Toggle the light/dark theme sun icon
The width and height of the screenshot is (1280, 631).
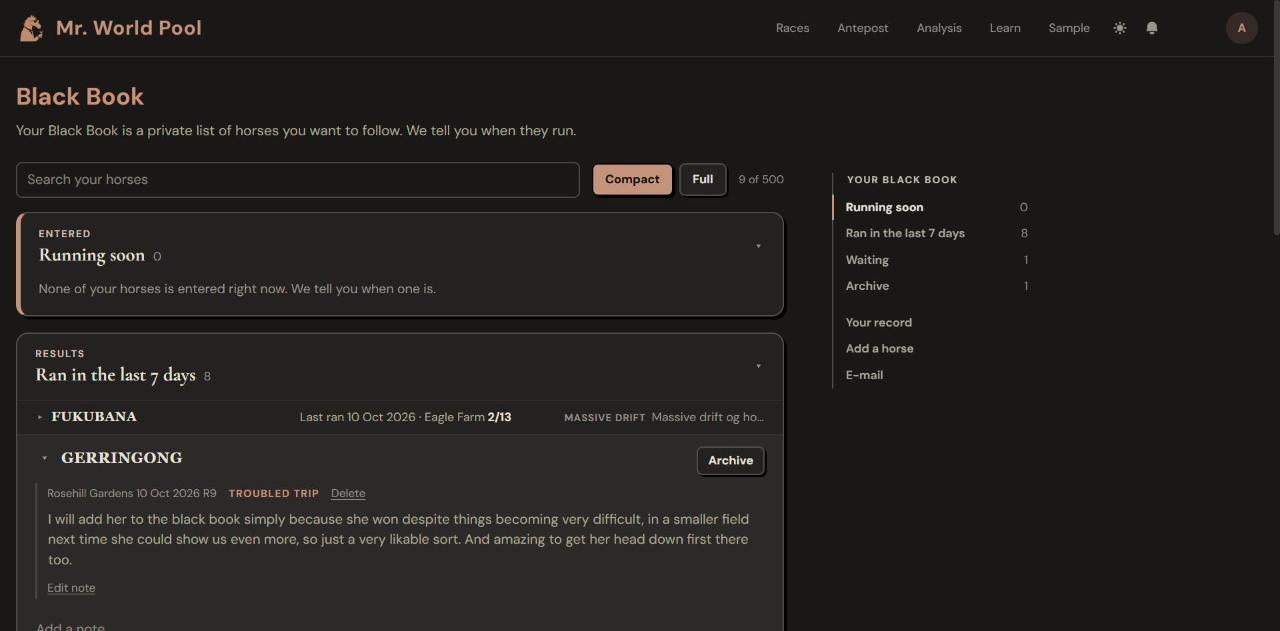pyautogui.click(x=1120, y=28)
